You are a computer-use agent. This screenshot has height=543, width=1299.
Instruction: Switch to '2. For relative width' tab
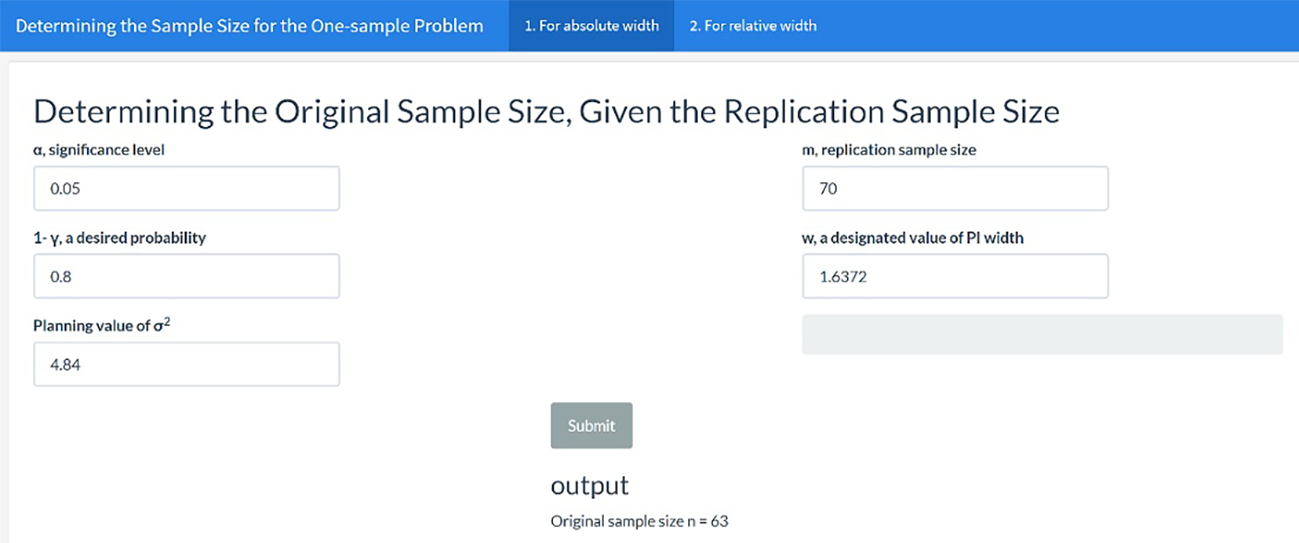(x=752, y=26)
